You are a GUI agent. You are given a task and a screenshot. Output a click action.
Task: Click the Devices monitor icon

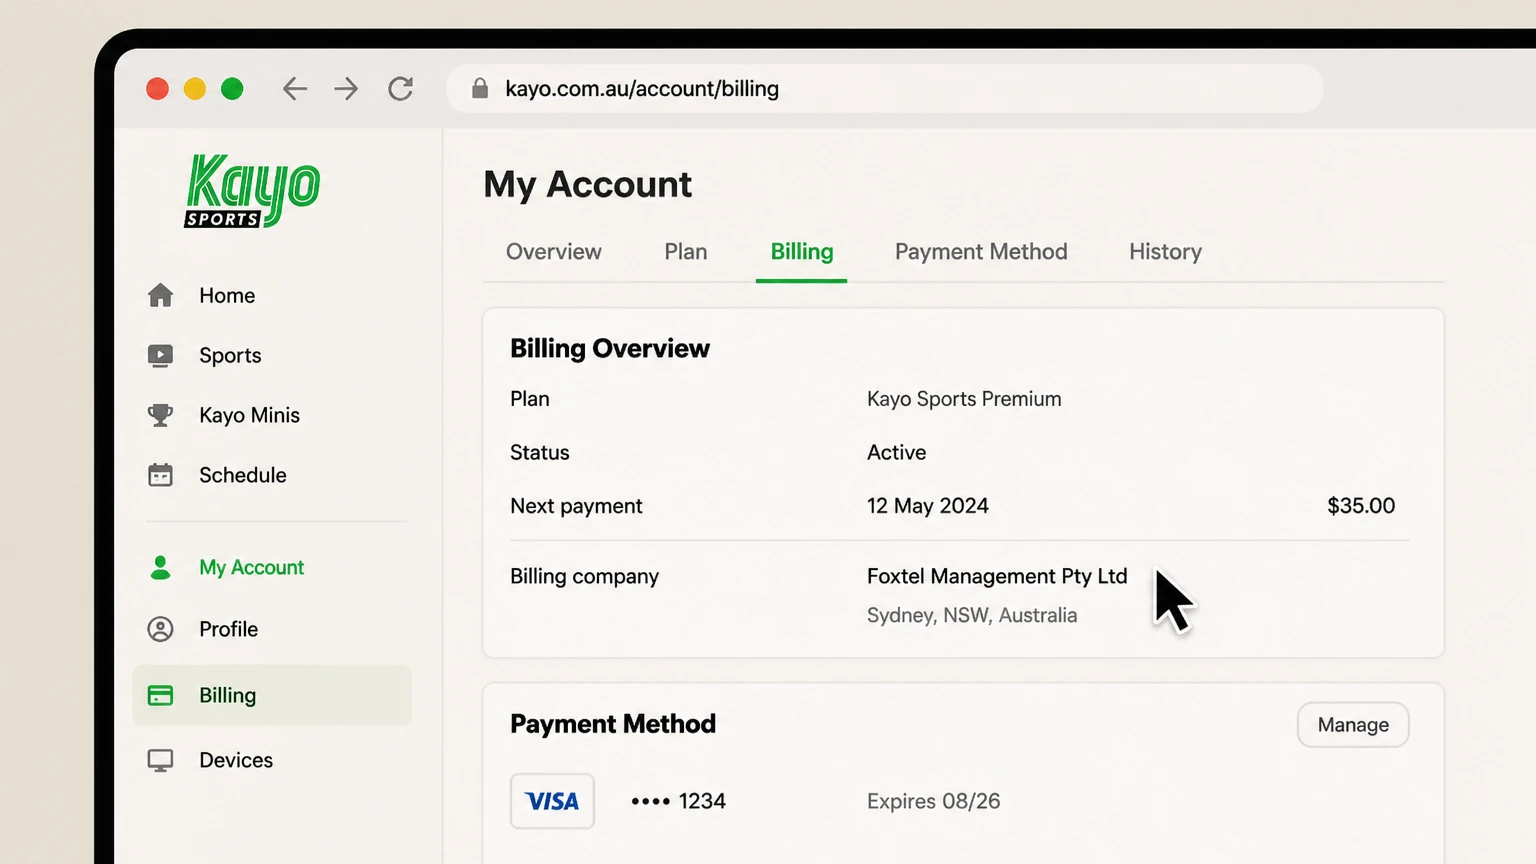[x=160, y=760]
